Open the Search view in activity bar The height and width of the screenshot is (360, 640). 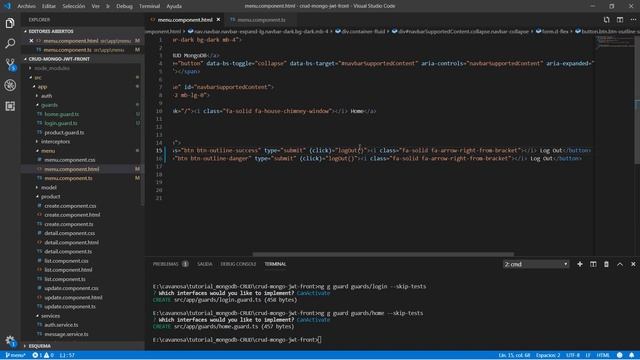(10, 43)
